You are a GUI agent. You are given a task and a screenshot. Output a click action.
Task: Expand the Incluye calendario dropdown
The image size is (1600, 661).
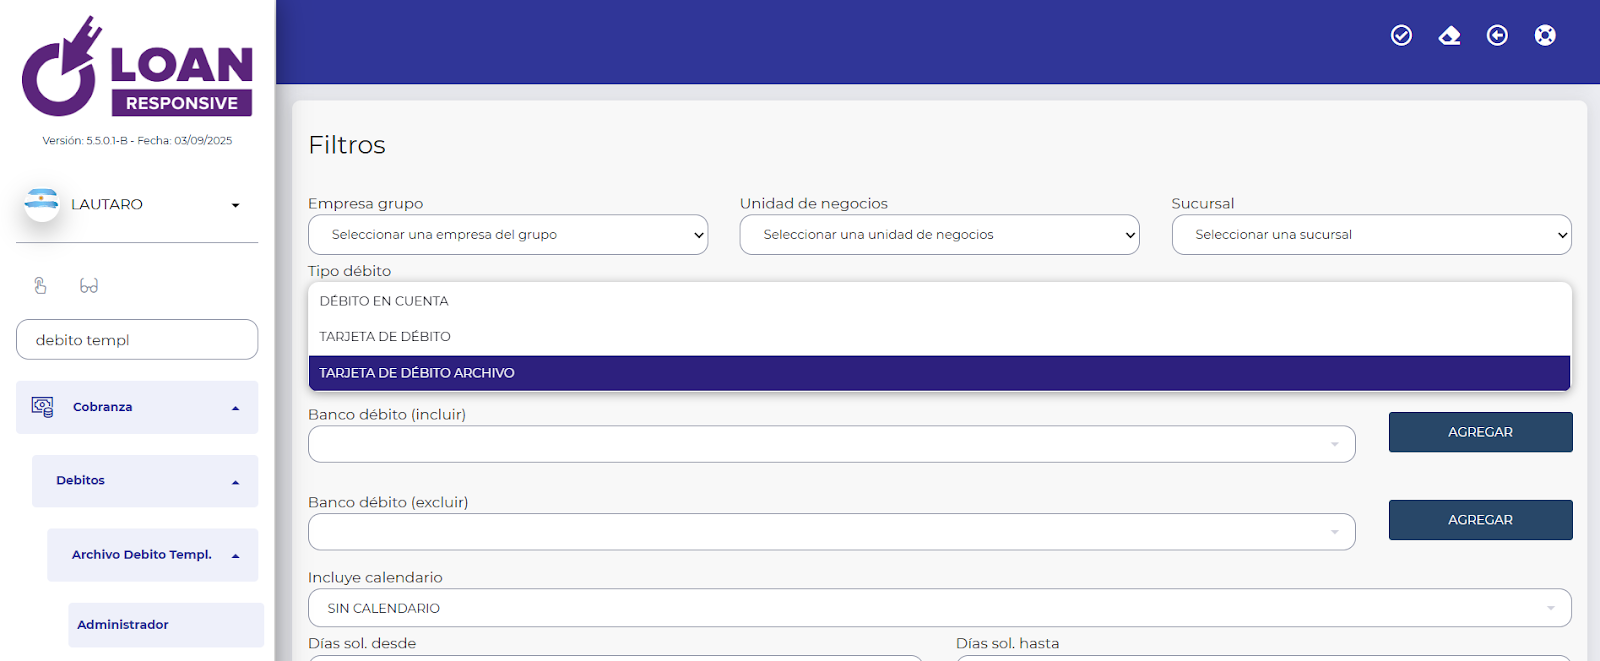(939, 608)
